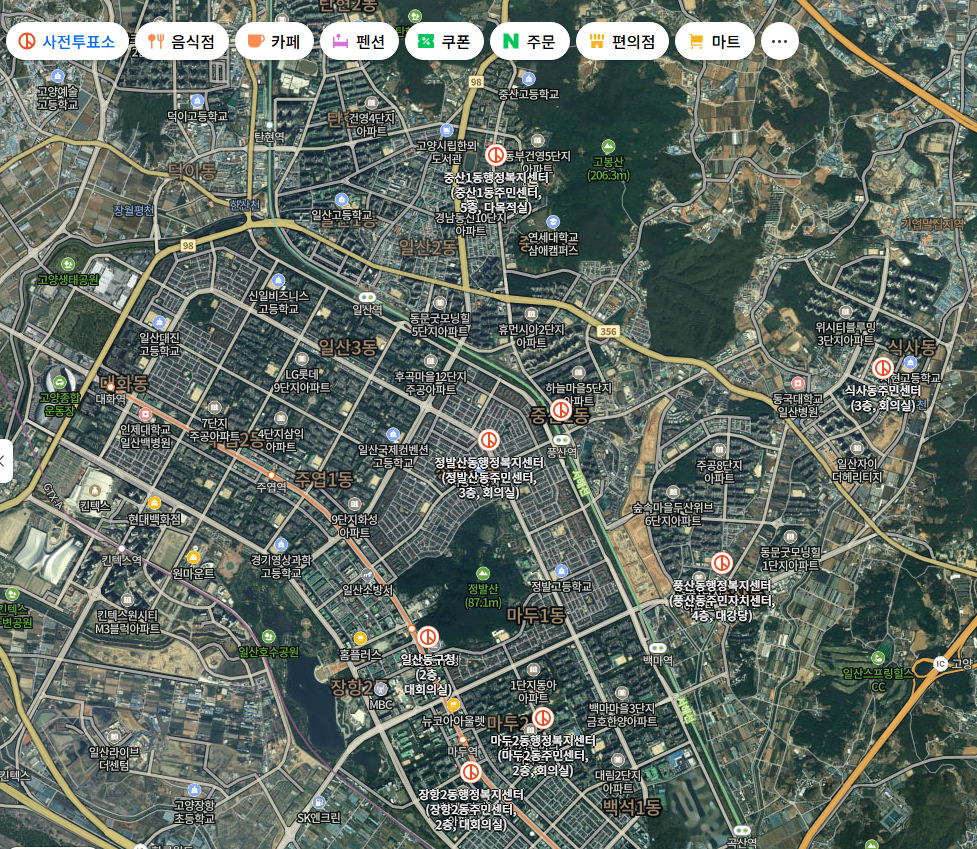Click the 동국대학교 일산병원 hospital icon
Viewport: 977px width, 849px height.
tap(797, 383)
